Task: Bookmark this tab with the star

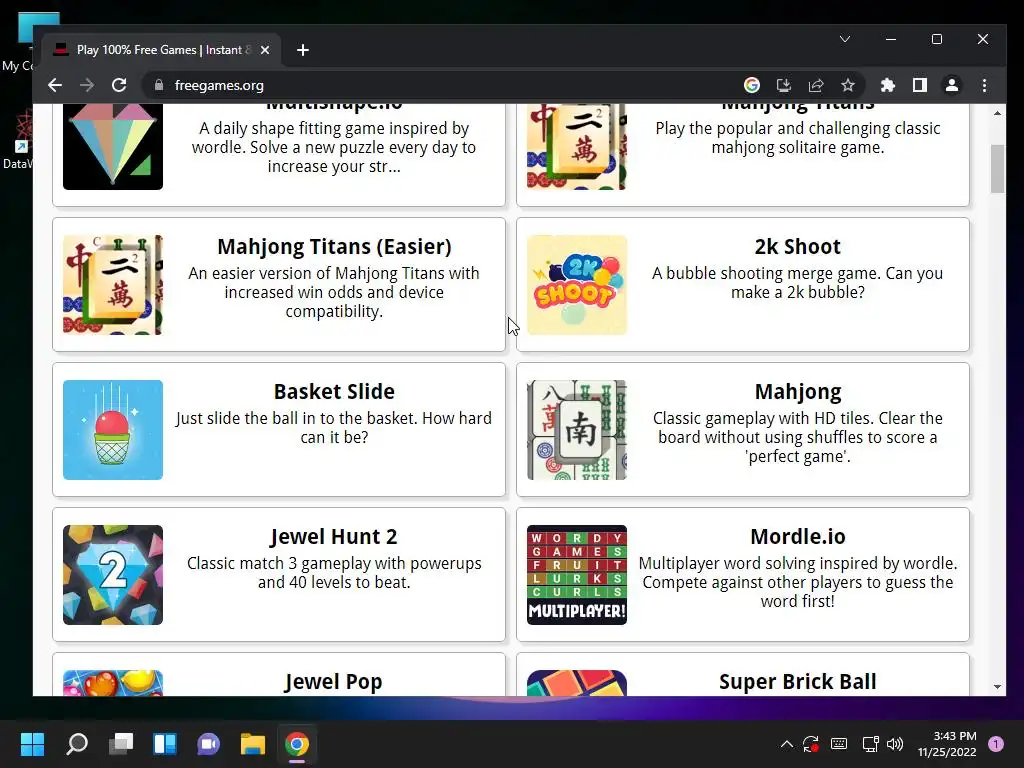Action: (x=848, y=86)
